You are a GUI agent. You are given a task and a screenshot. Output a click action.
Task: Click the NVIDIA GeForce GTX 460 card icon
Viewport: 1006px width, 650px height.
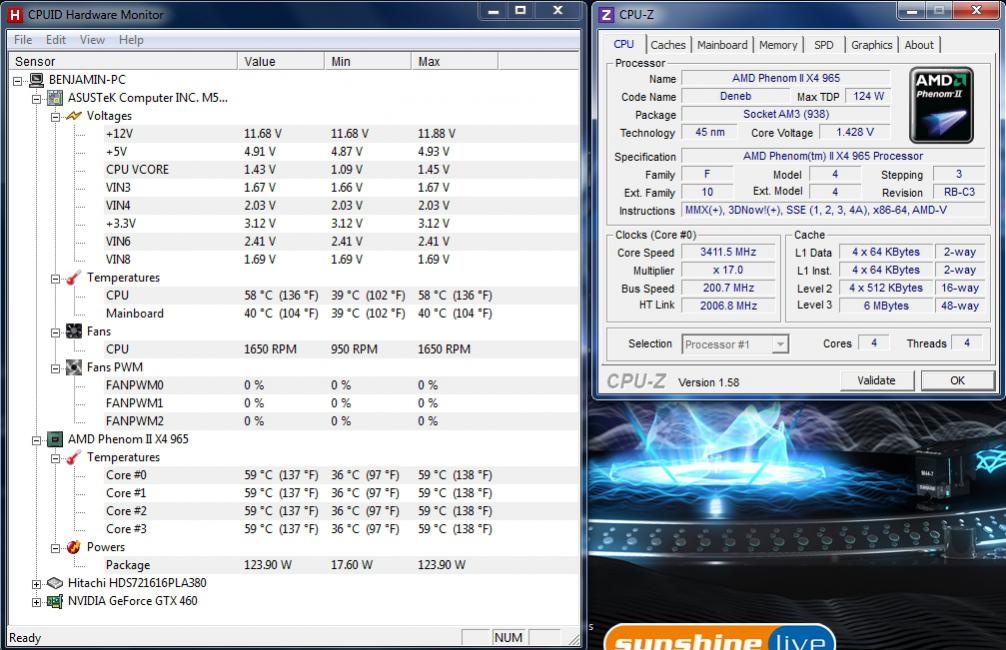55,601
